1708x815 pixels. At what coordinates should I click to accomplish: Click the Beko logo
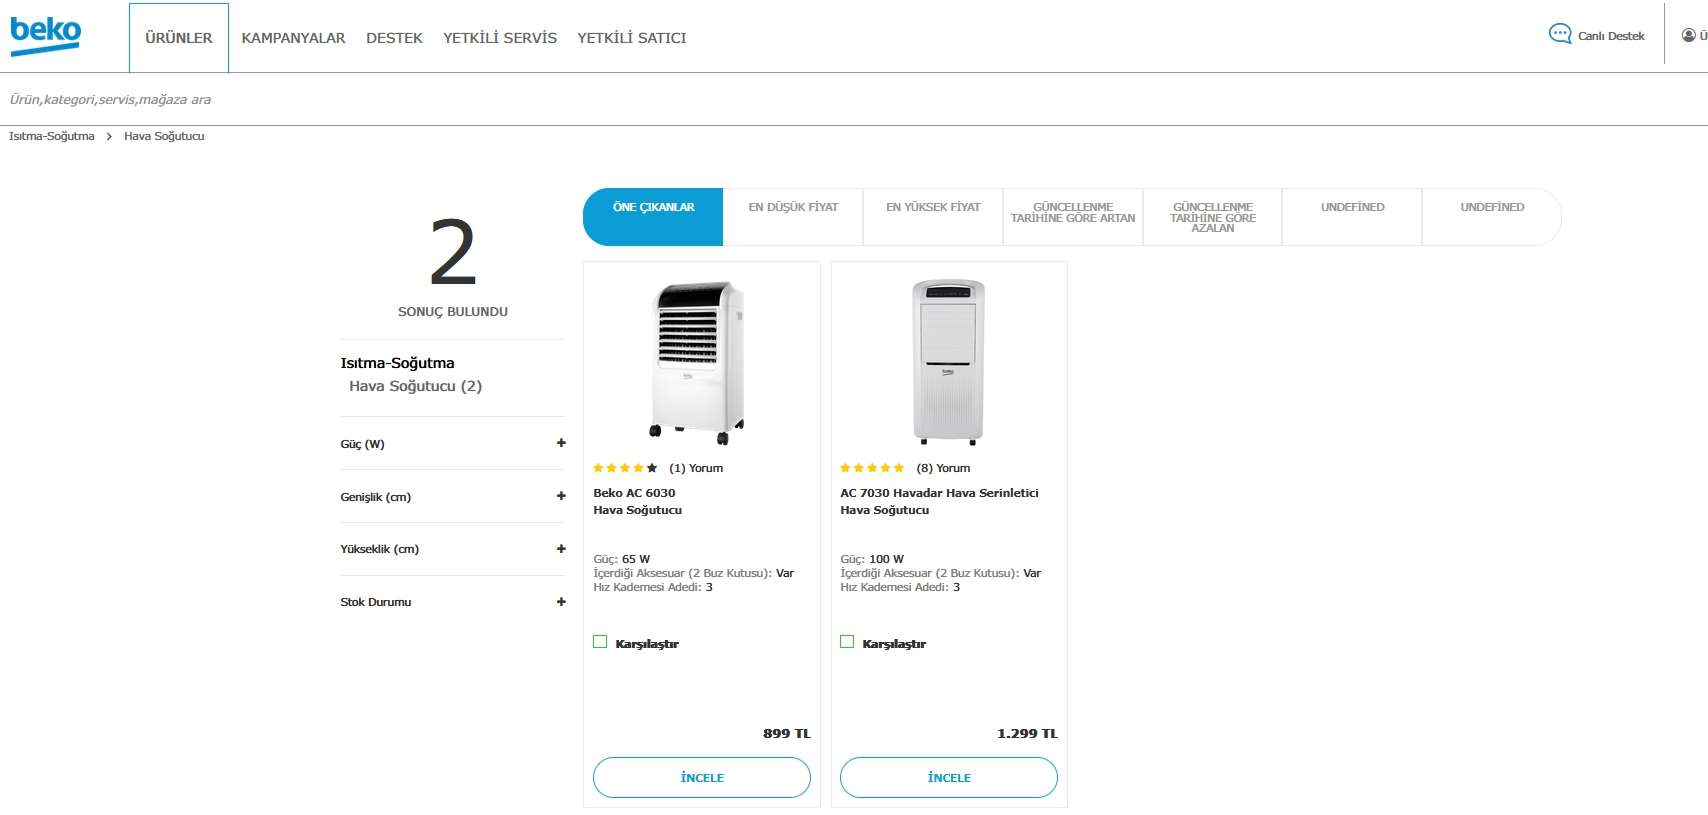[45, 35]
